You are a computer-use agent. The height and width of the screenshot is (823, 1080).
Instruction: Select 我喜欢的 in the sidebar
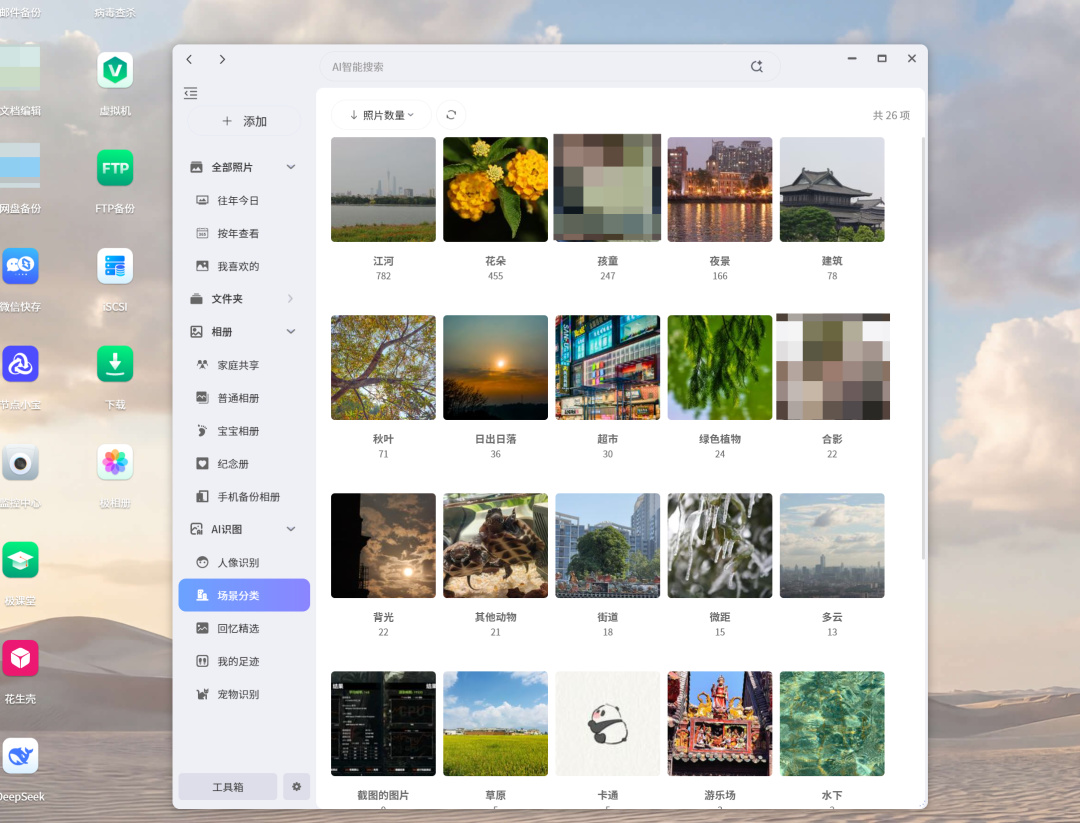point(244,266)
